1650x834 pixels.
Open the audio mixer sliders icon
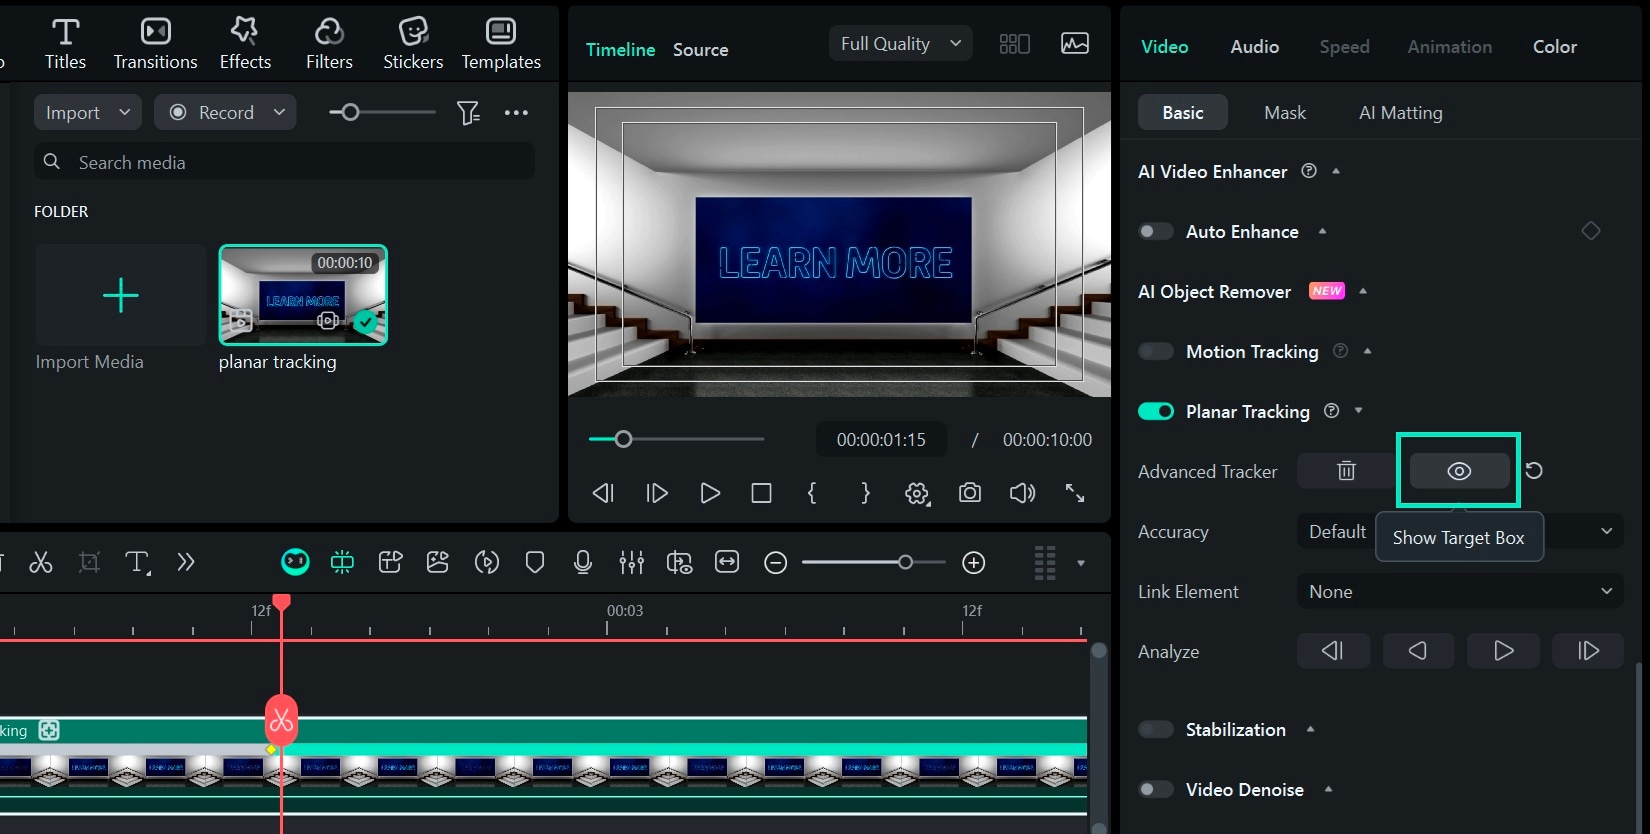[x=631, y=563]
